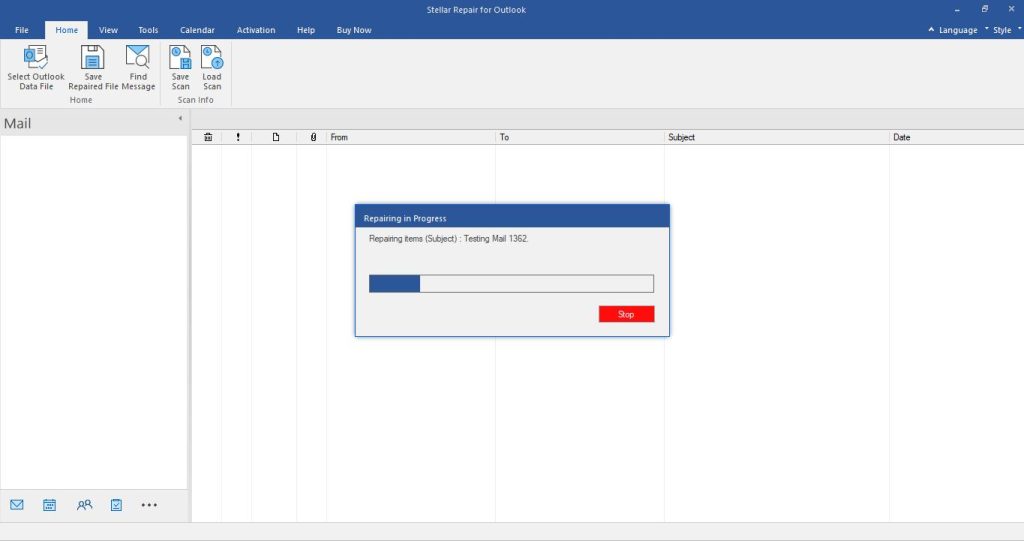This screenshot has width=1024, height=541.
Task: Sort by Subject column header
Action: 776,137
